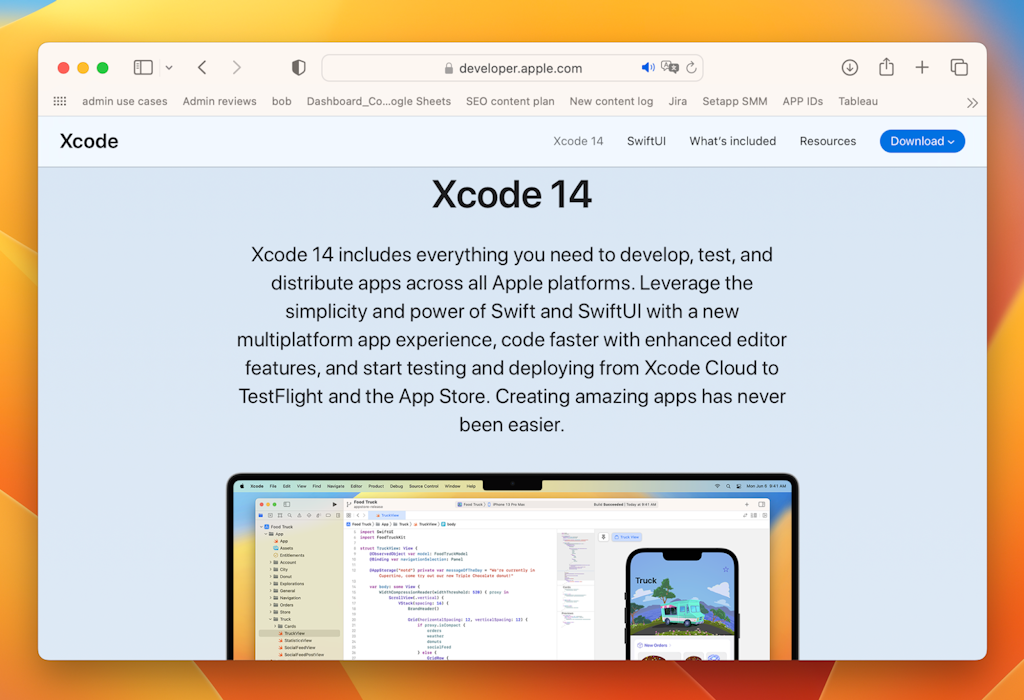Show the tab overview
This screenshot has width=1024, height=700.
tap(959, 67)
